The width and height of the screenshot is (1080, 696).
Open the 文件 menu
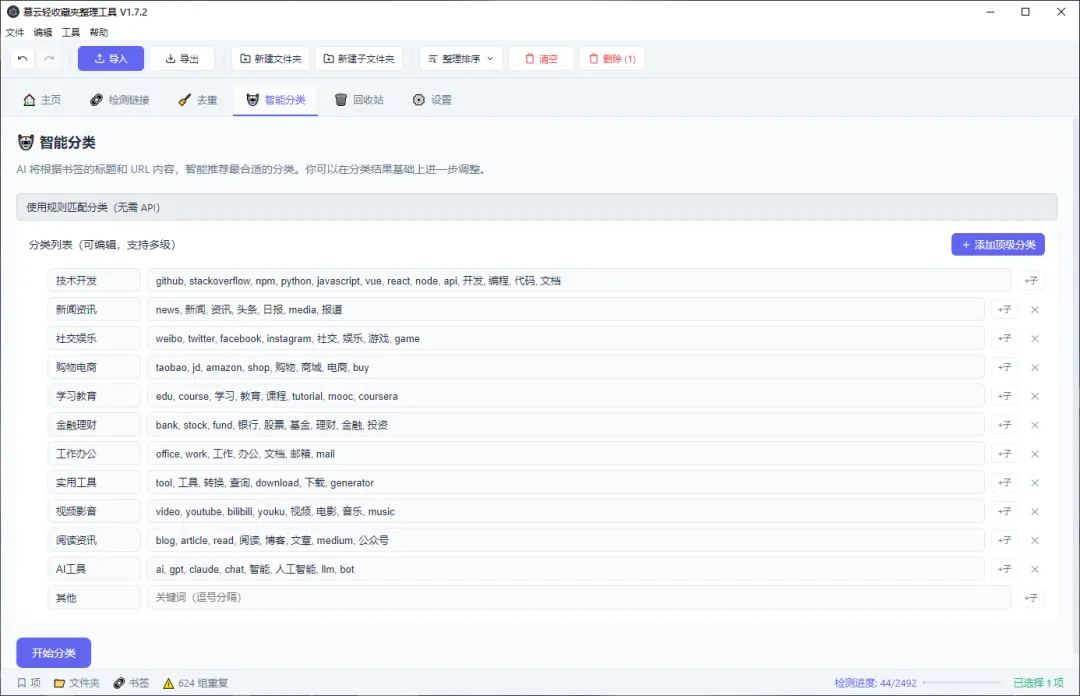(x=14, y=32)
